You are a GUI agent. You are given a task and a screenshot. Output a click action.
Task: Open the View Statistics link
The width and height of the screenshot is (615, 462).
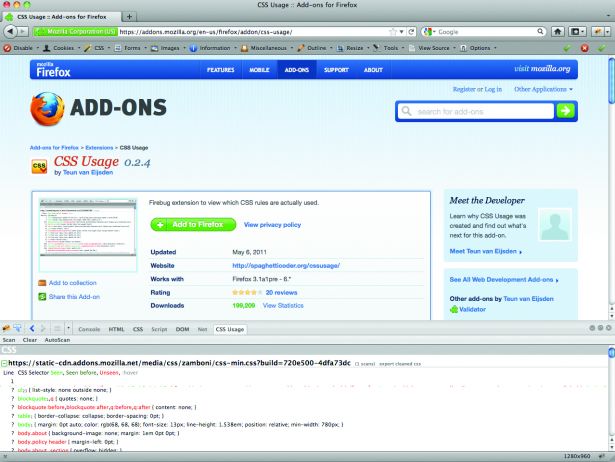(x=283, y=306)
